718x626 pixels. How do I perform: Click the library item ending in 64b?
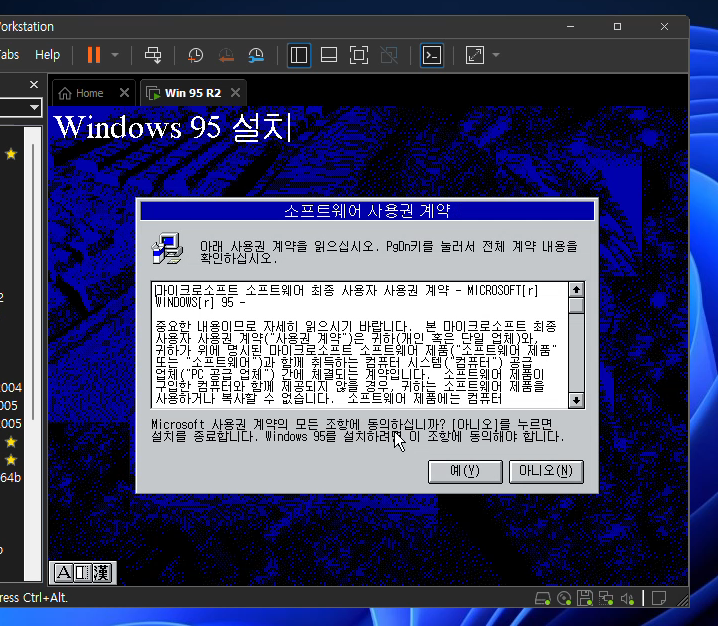click(11, 478)
